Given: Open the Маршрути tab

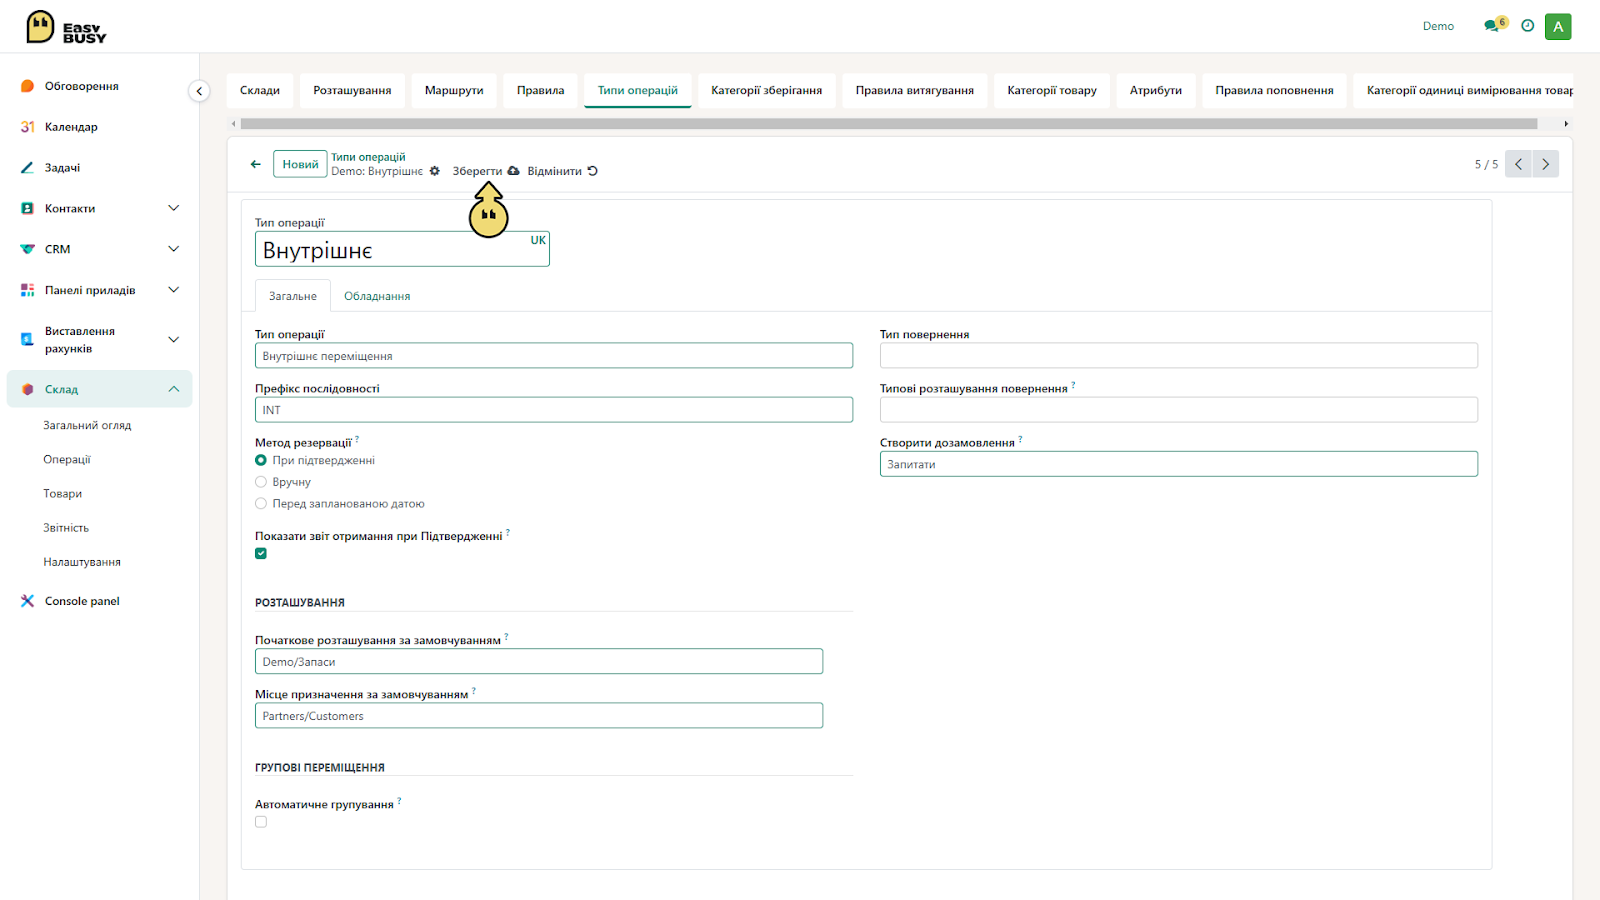Looking at the screenshot, I should click(454, 90).
